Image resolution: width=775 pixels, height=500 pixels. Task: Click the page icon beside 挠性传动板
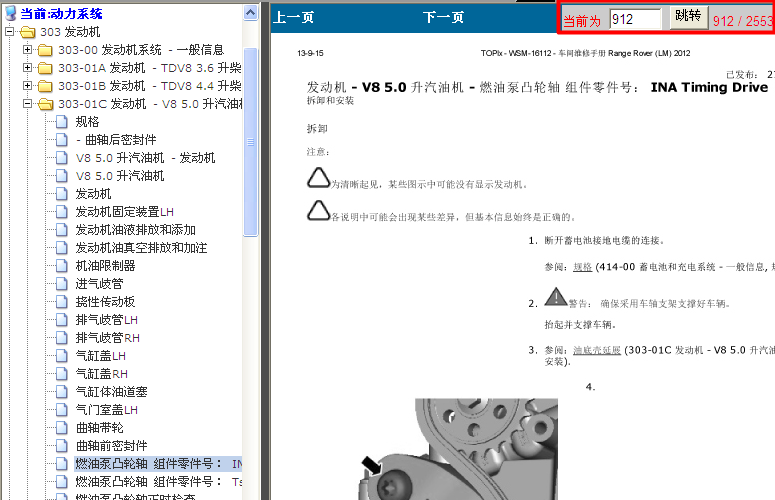pos(62,302)
